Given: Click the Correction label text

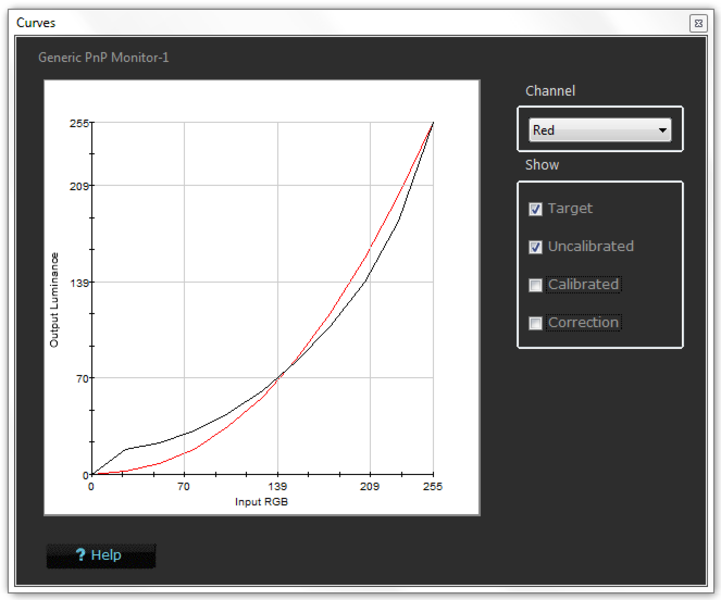Looking at the screenshot, I should click(x=583, y=323).
